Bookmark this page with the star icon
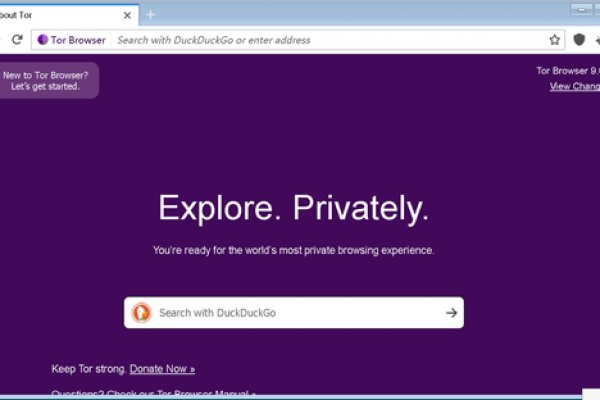This screenshot has width=600, height=400. pos(555,40)
